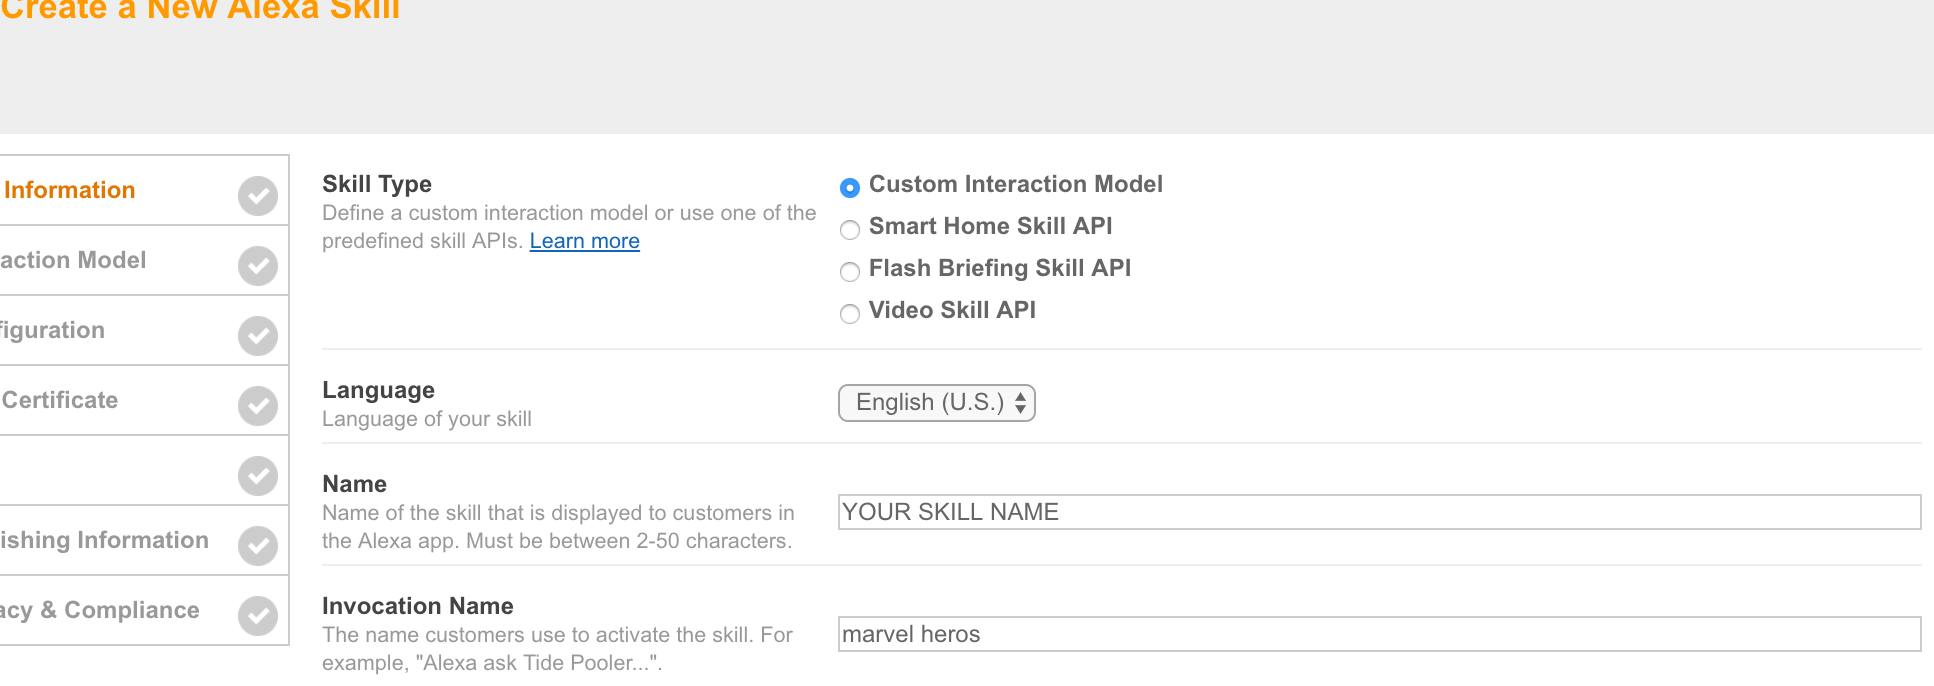
Task: Click the checkmark icon beside Privacy & Compliance
Action: (x=258, y=615)
